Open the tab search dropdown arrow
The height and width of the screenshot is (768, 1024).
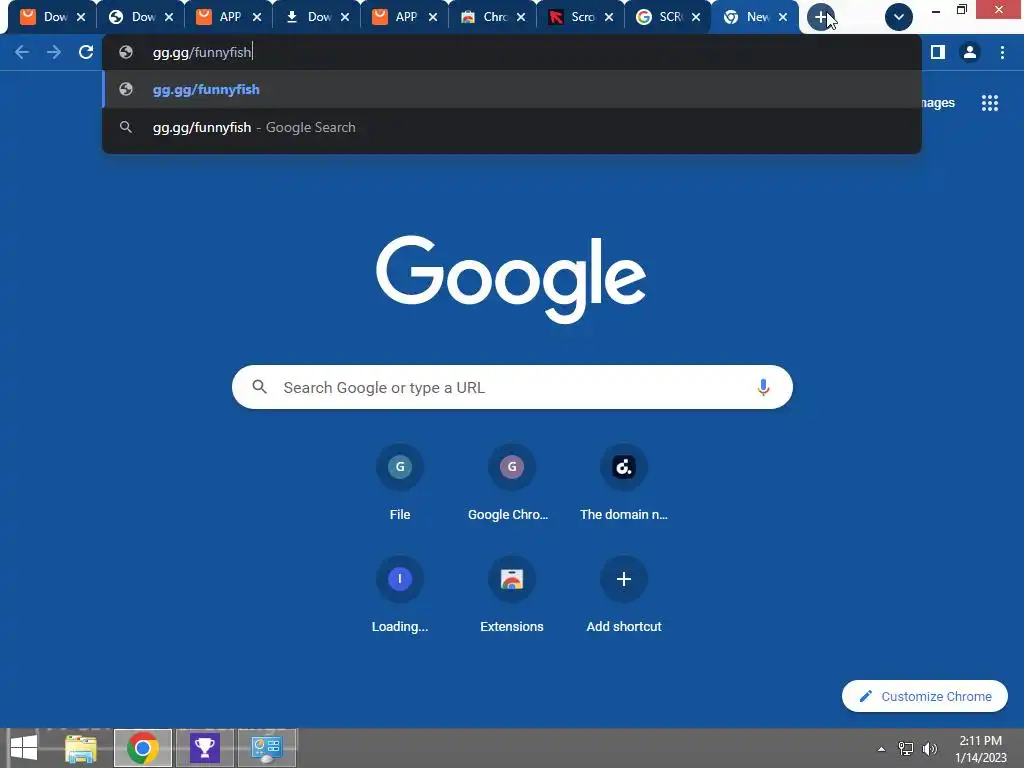coord(899,17)
